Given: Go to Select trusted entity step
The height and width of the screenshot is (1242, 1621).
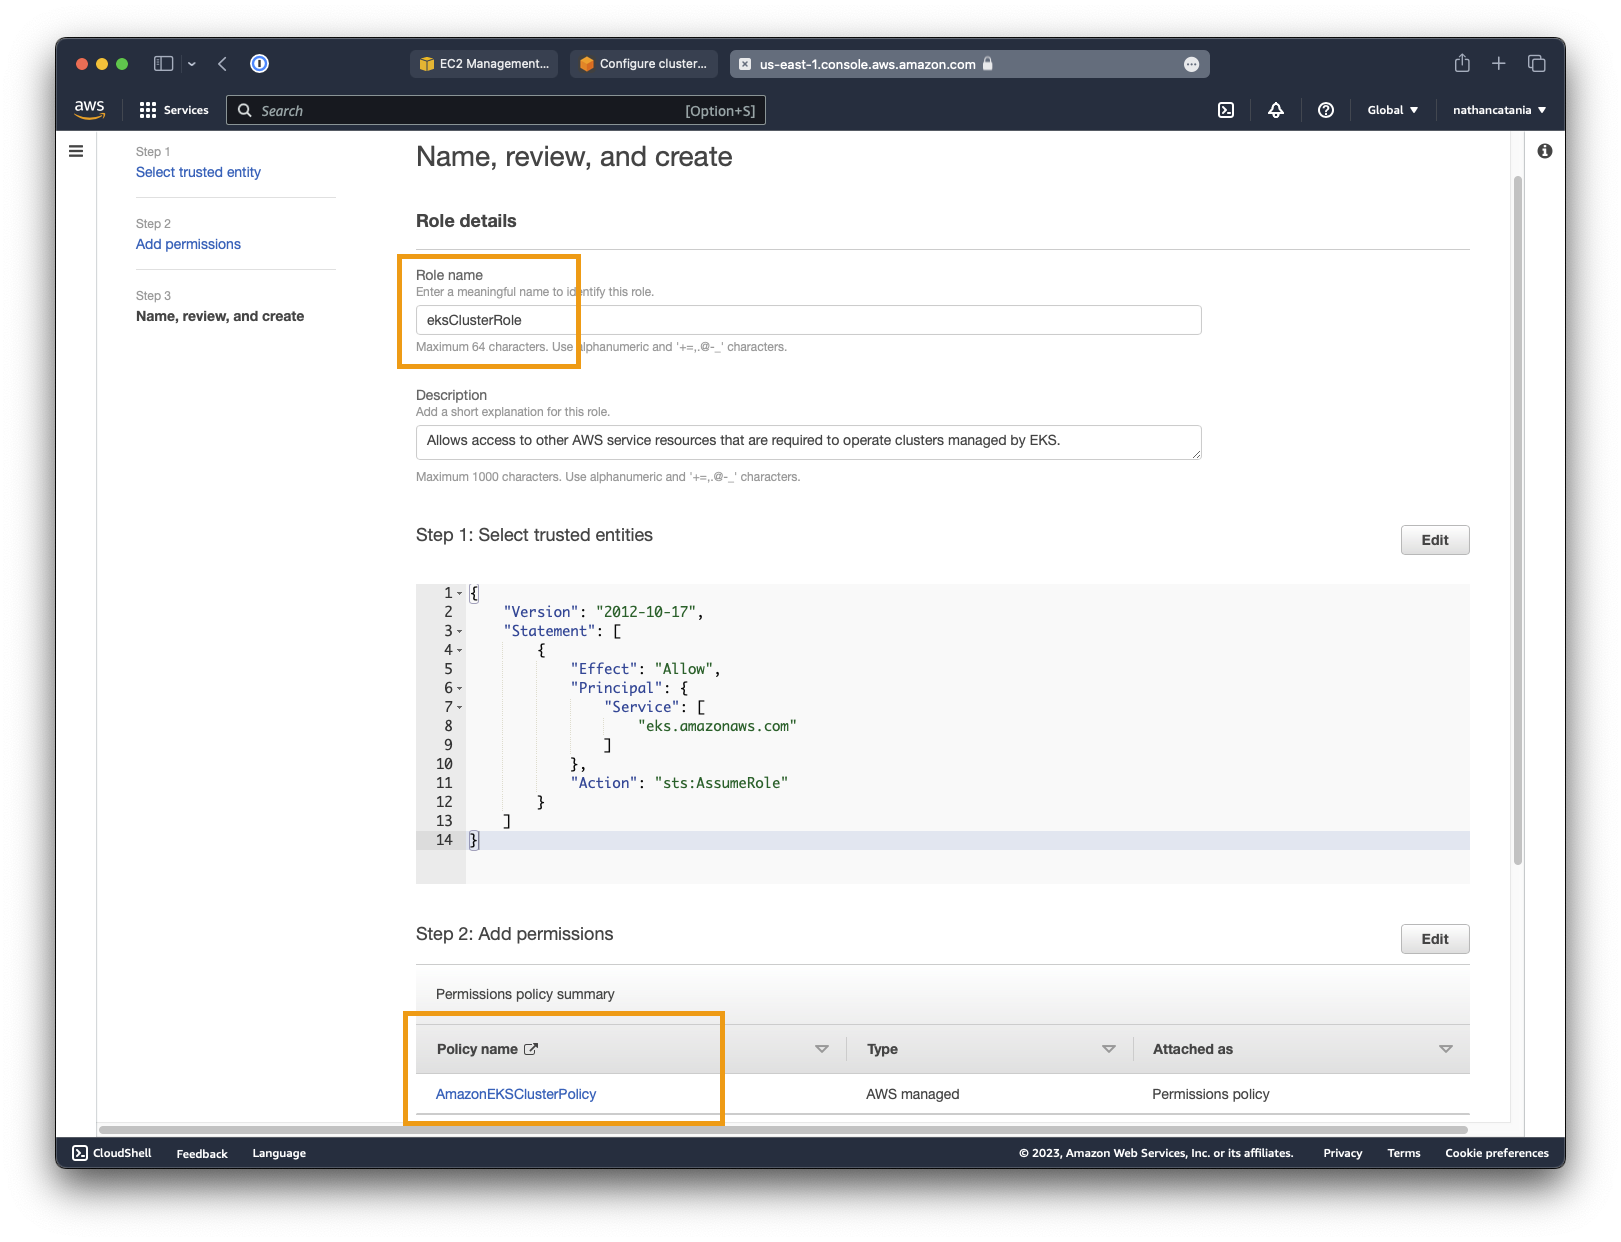Looking at the screenshot, I should pos(198,172).
